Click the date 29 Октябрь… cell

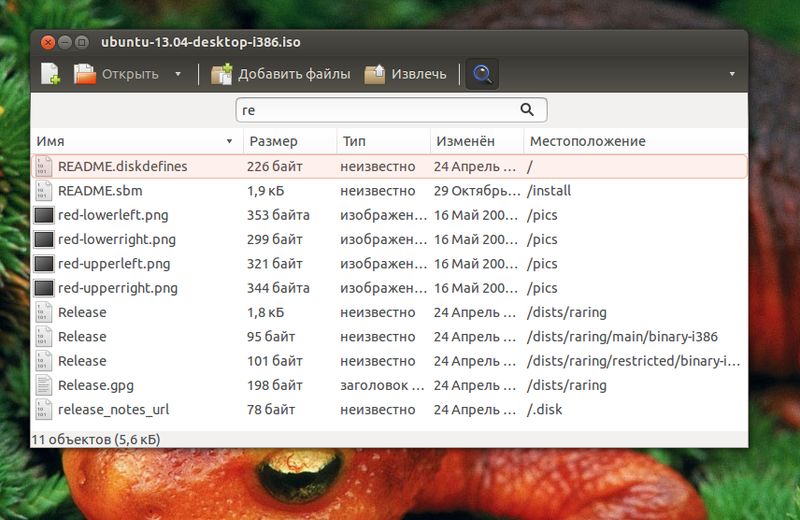477,191
